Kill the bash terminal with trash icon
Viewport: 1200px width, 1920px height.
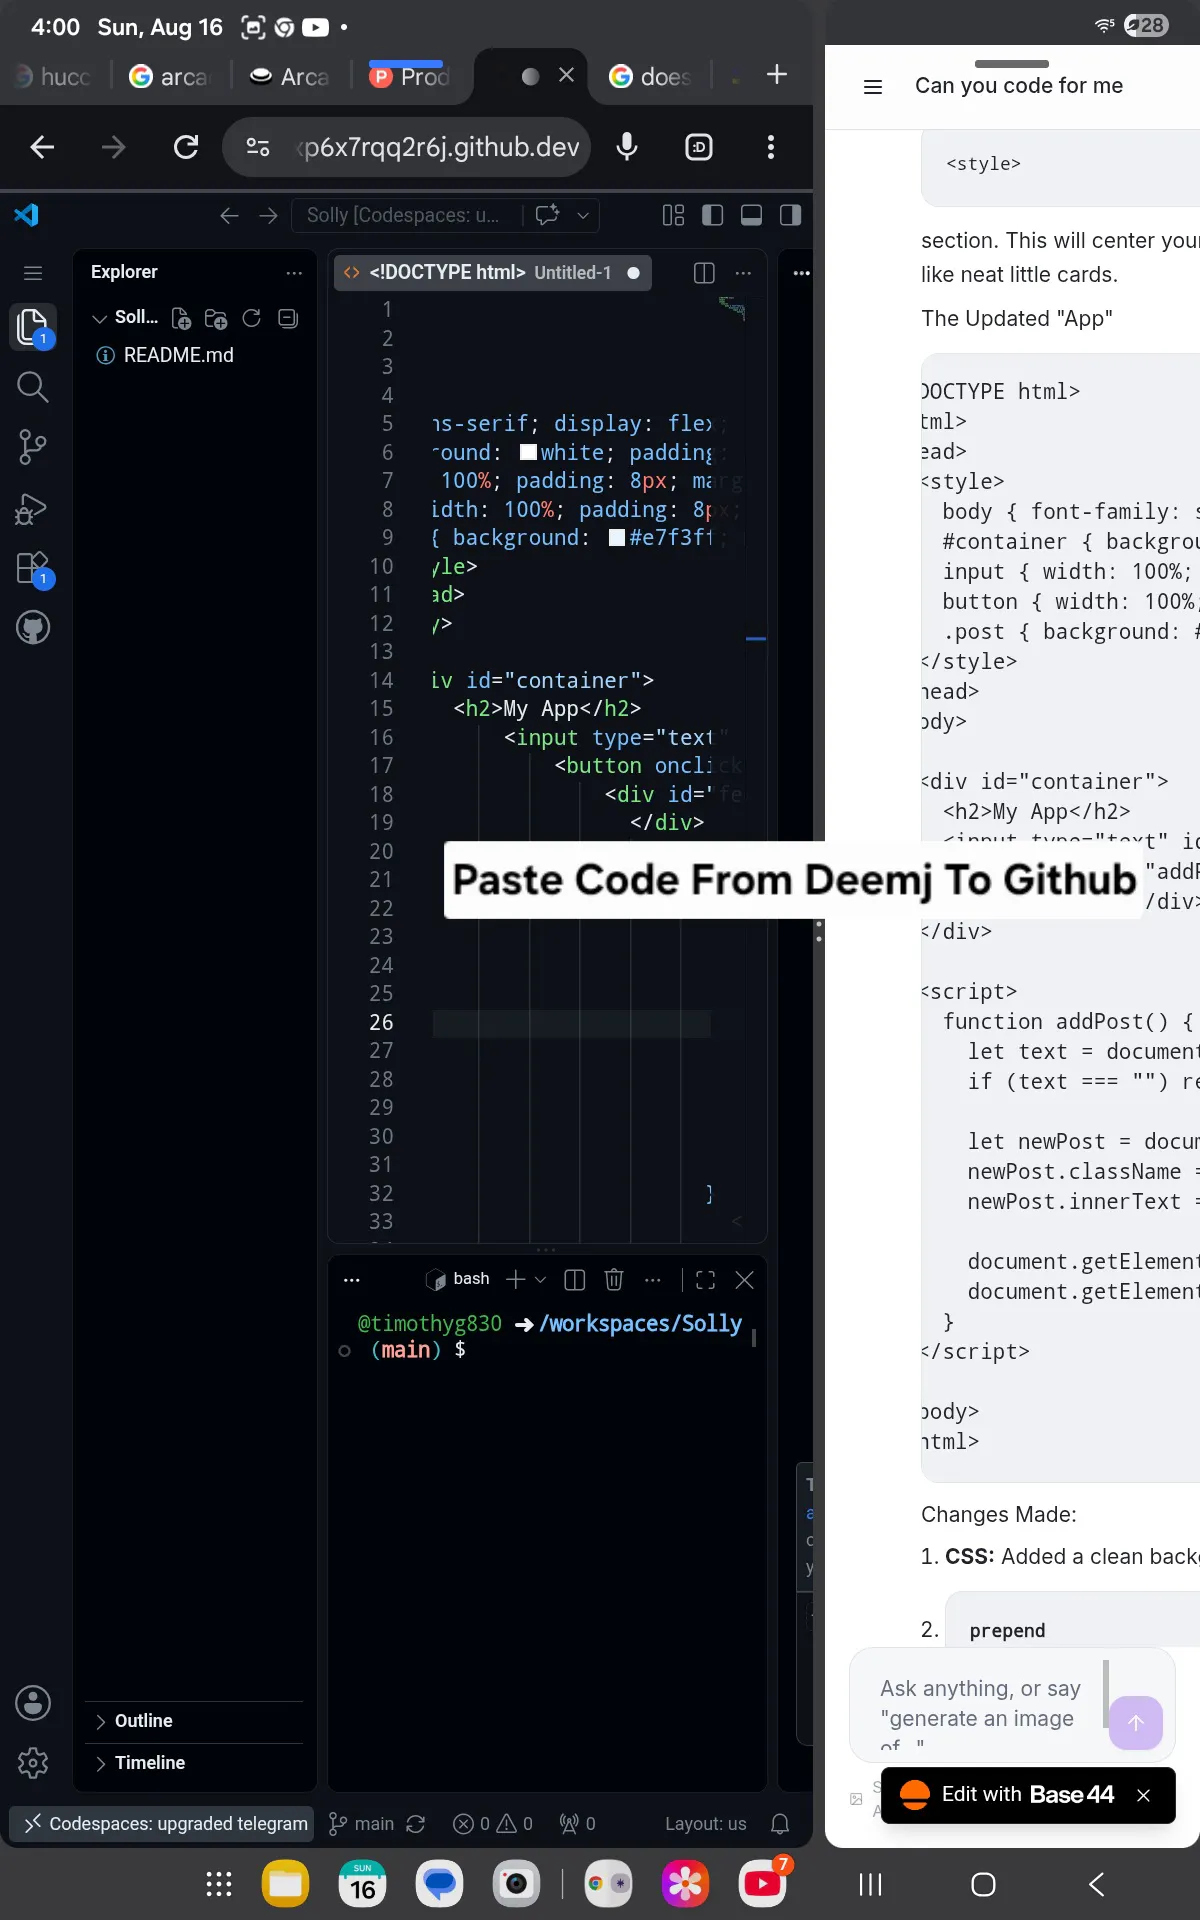tap(614, 1279)
